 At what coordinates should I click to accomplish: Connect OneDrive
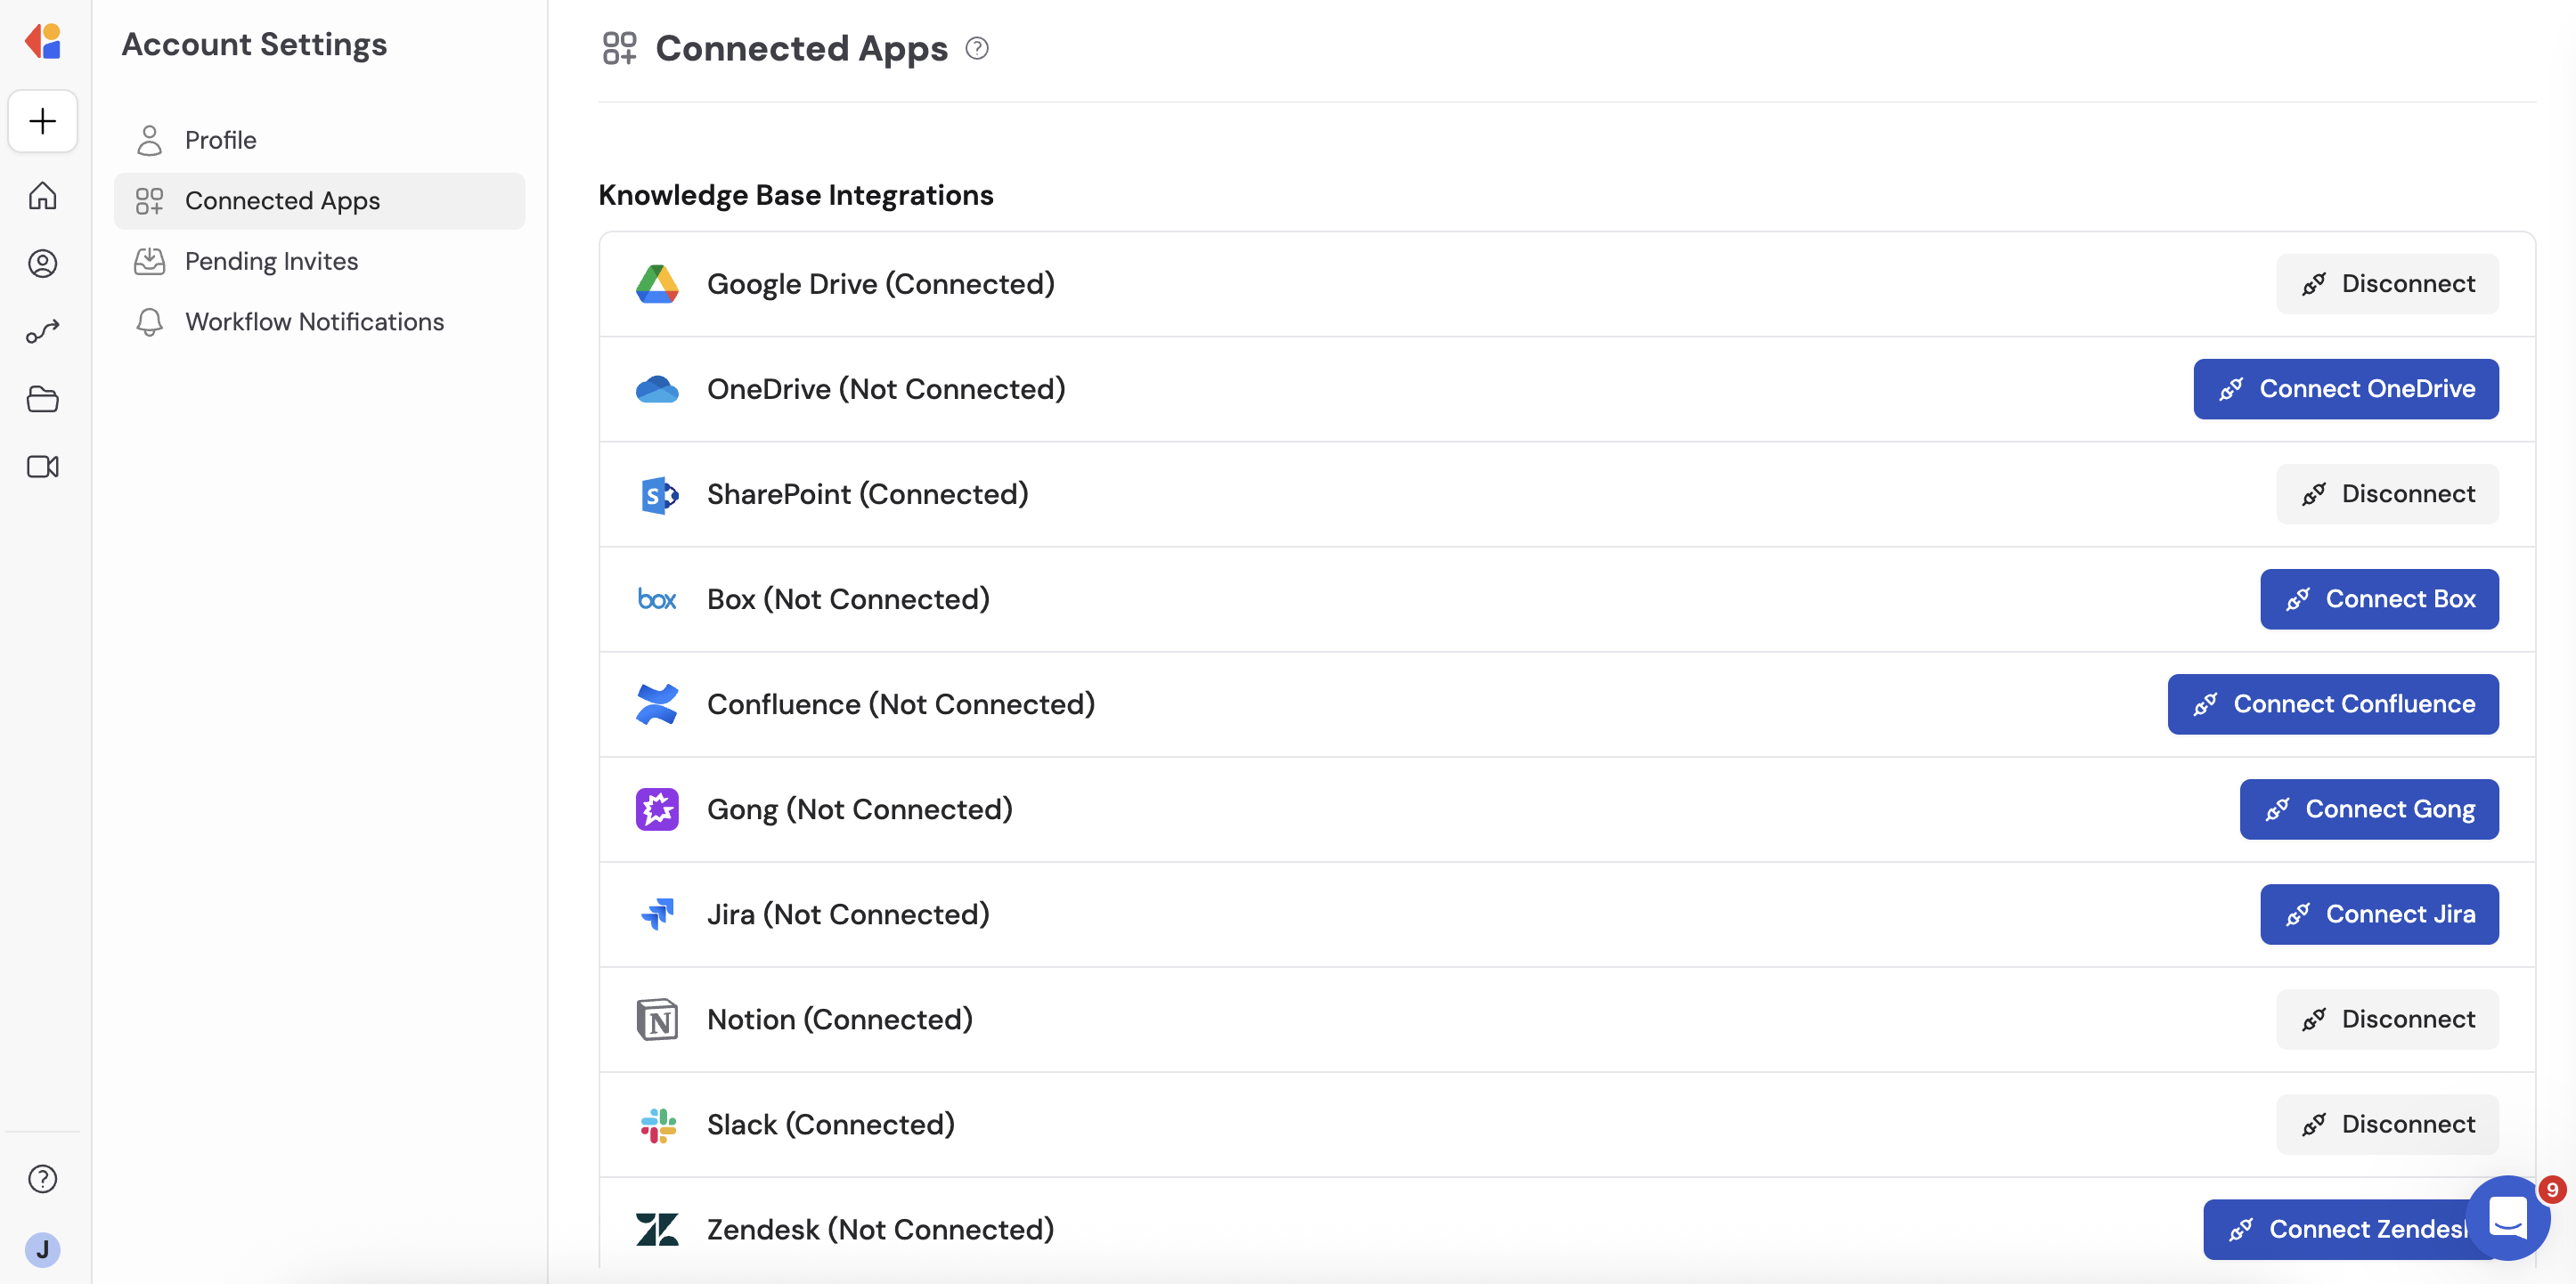[x=2345, y=389]
